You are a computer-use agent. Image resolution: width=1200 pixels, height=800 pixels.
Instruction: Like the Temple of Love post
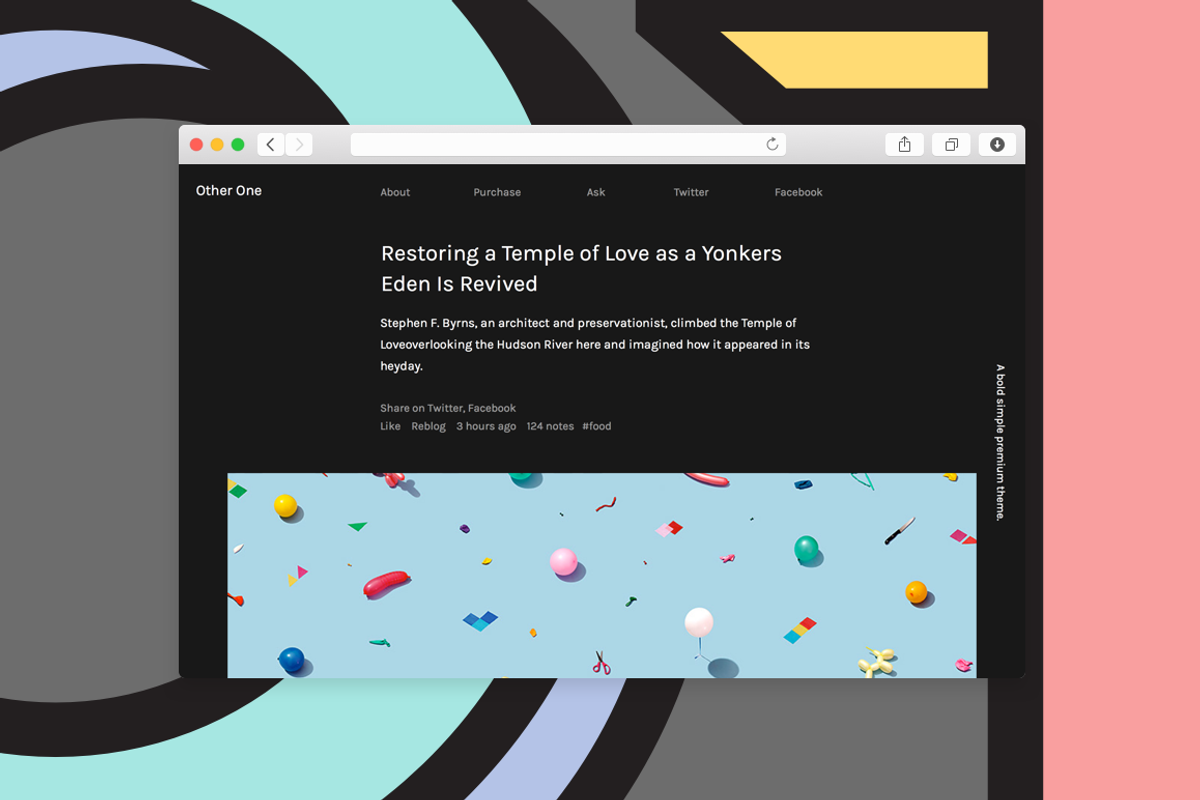pyautogui.click(x=390, y=426)
